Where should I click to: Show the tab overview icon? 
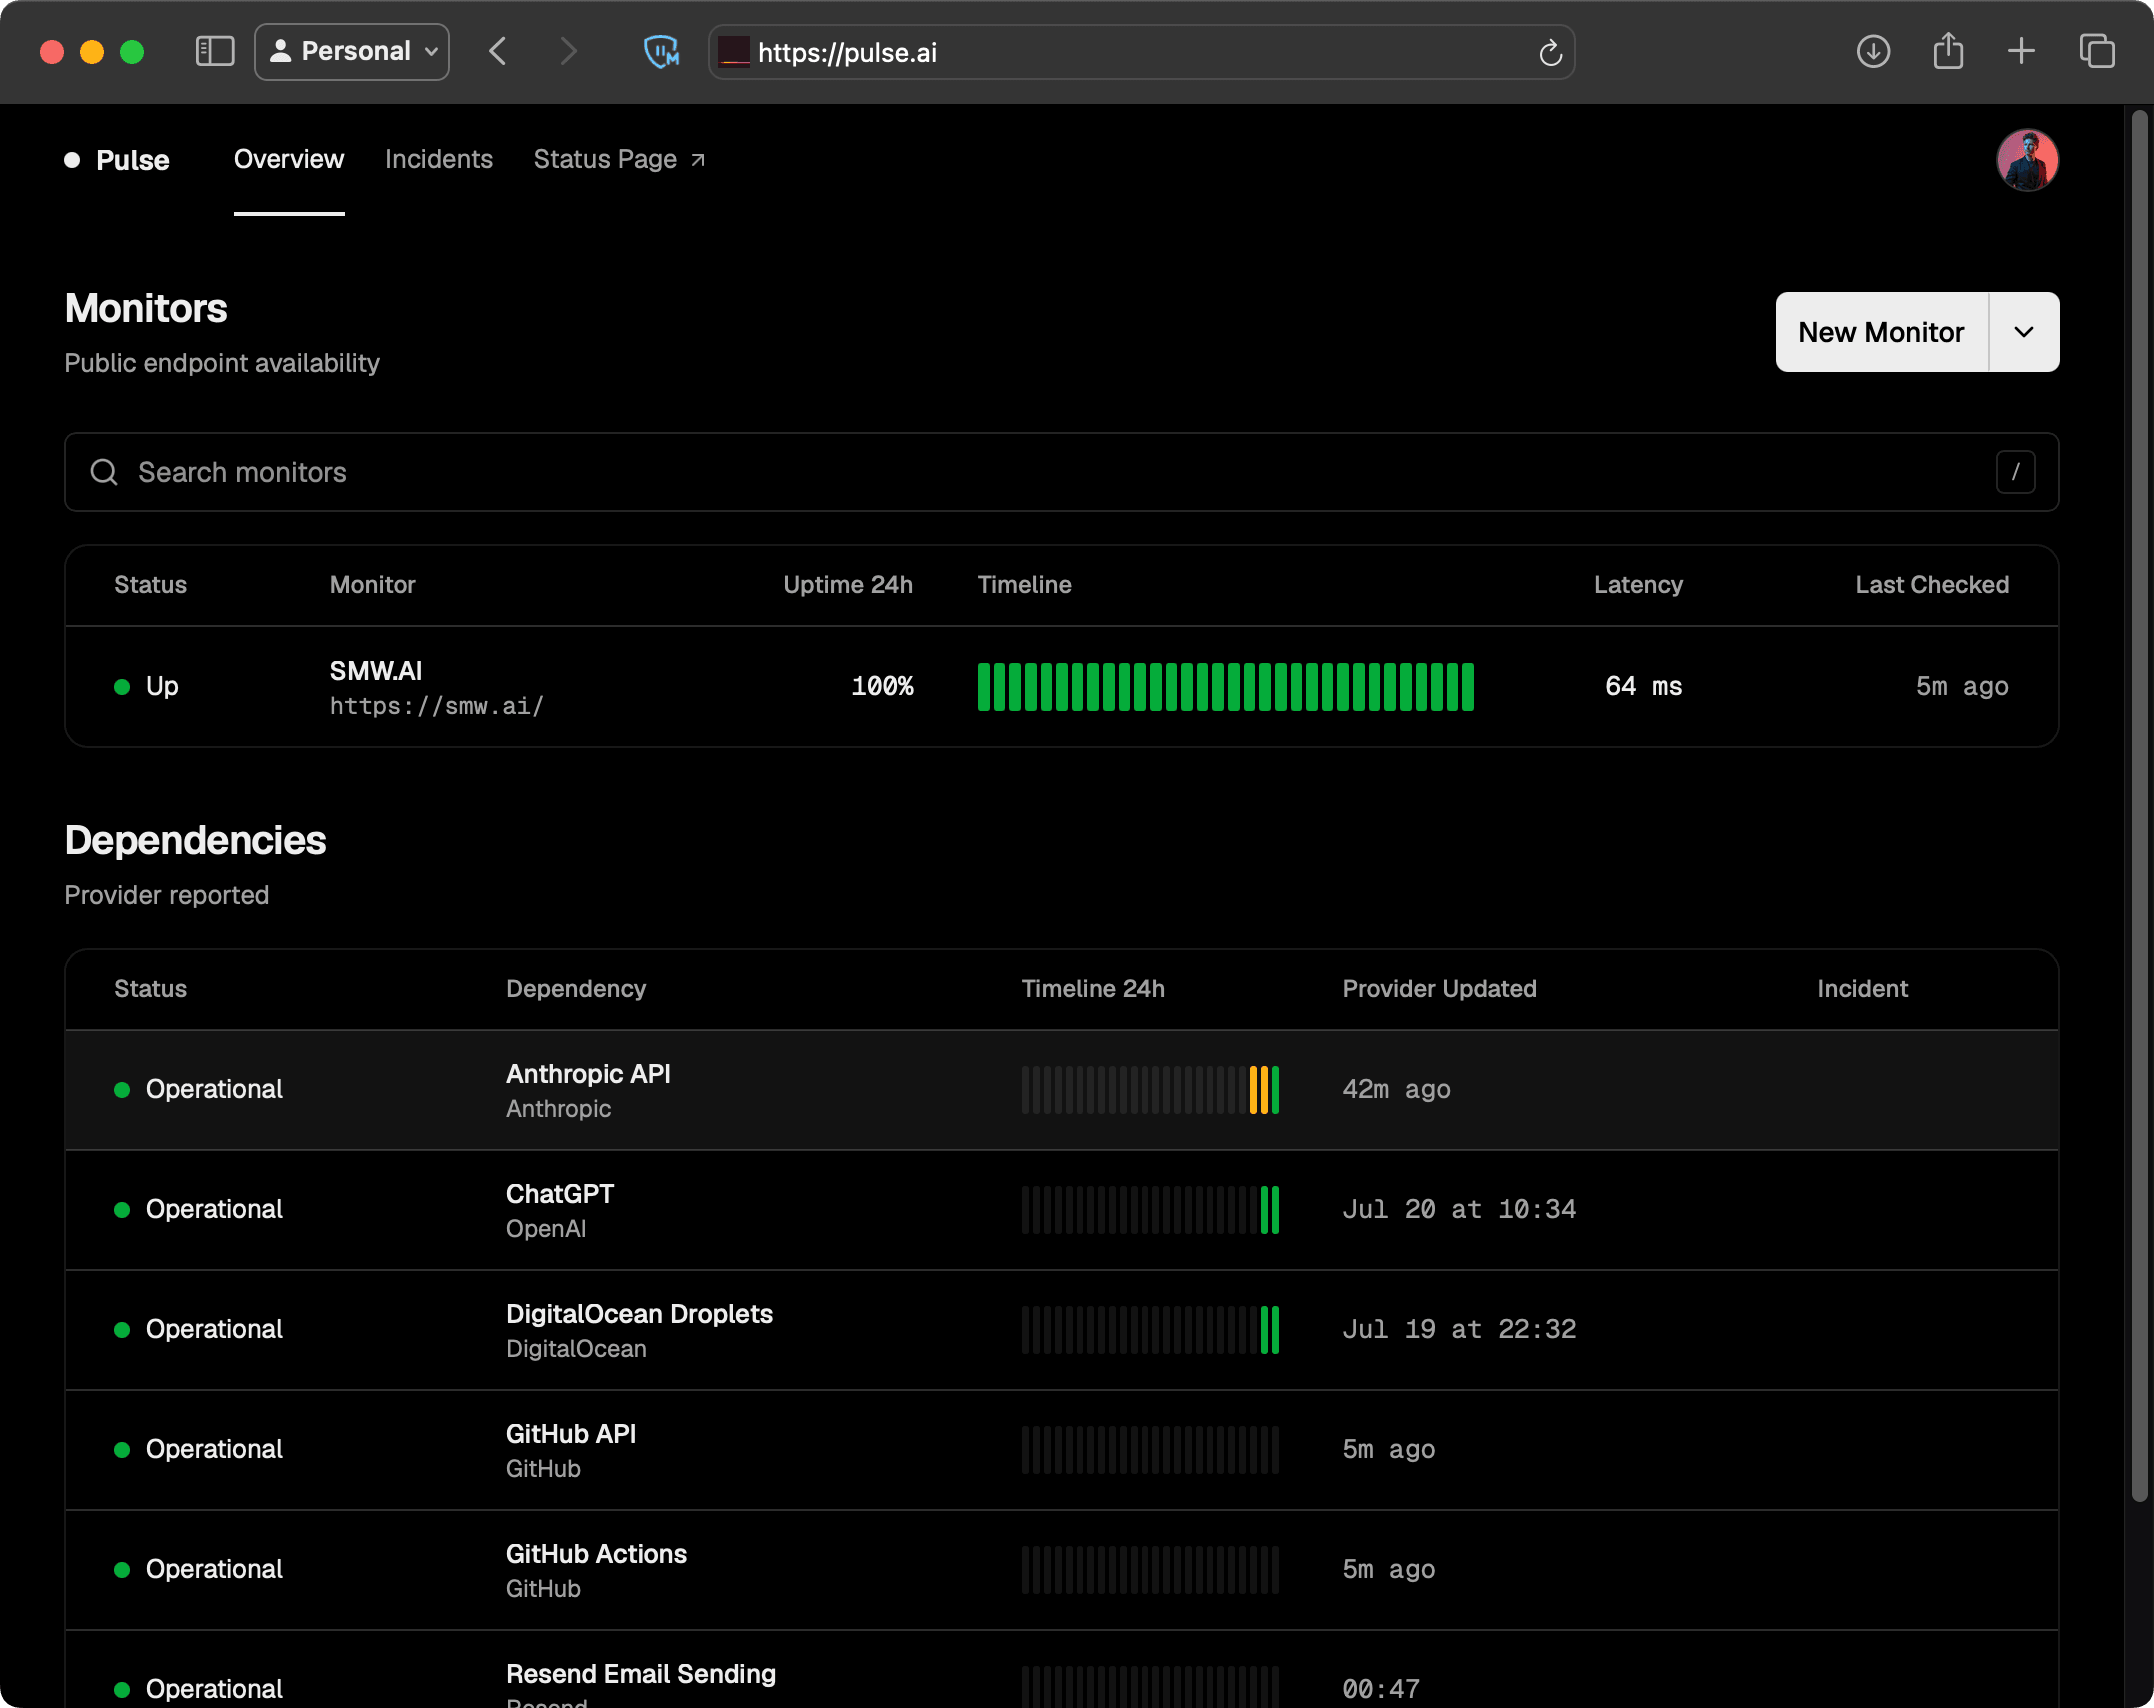[2097, 51]
